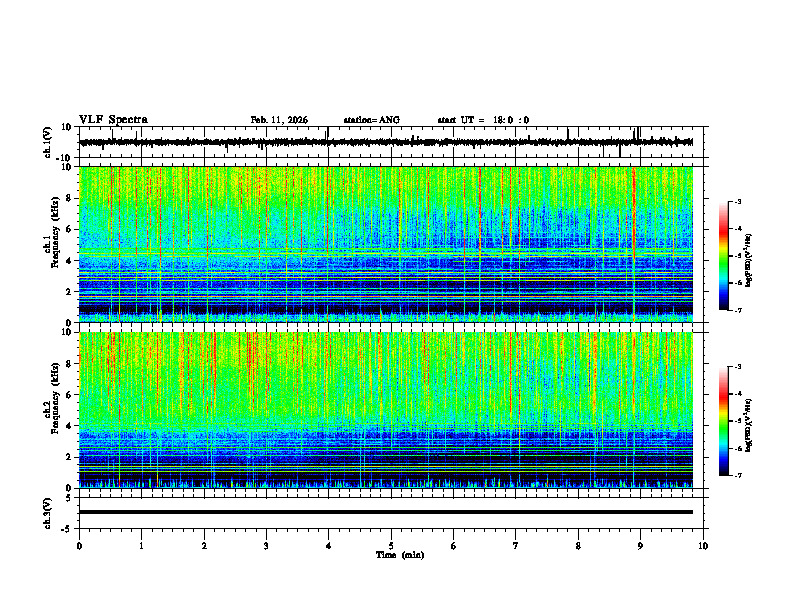Click the "8" kHz tick on ch.1 spectrogram
The image size is (792, 612).
[x=69, y=198]
